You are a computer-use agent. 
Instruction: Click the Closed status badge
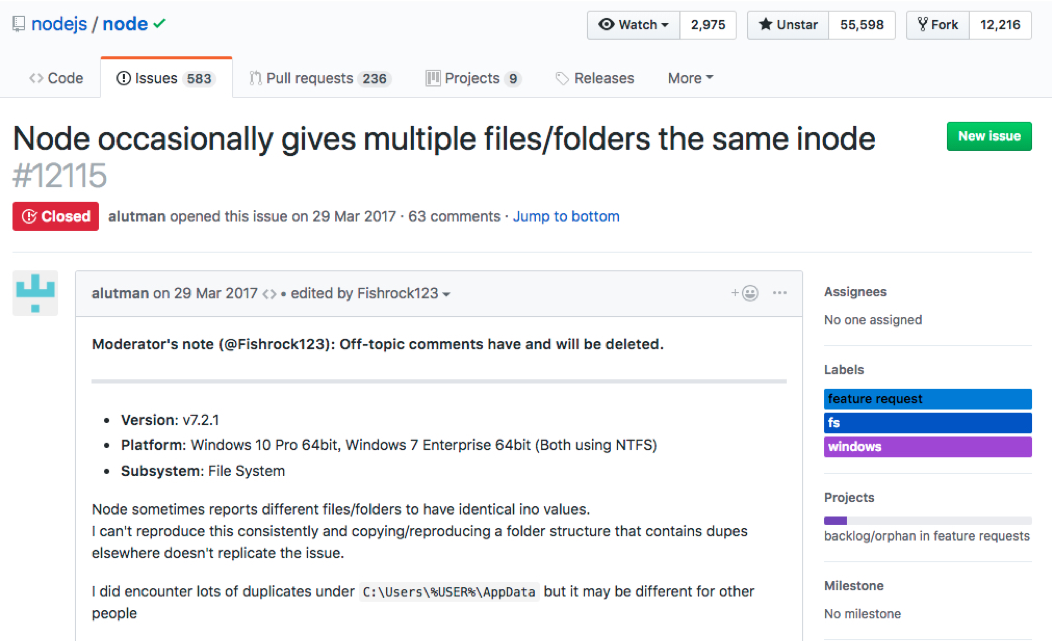56,217
